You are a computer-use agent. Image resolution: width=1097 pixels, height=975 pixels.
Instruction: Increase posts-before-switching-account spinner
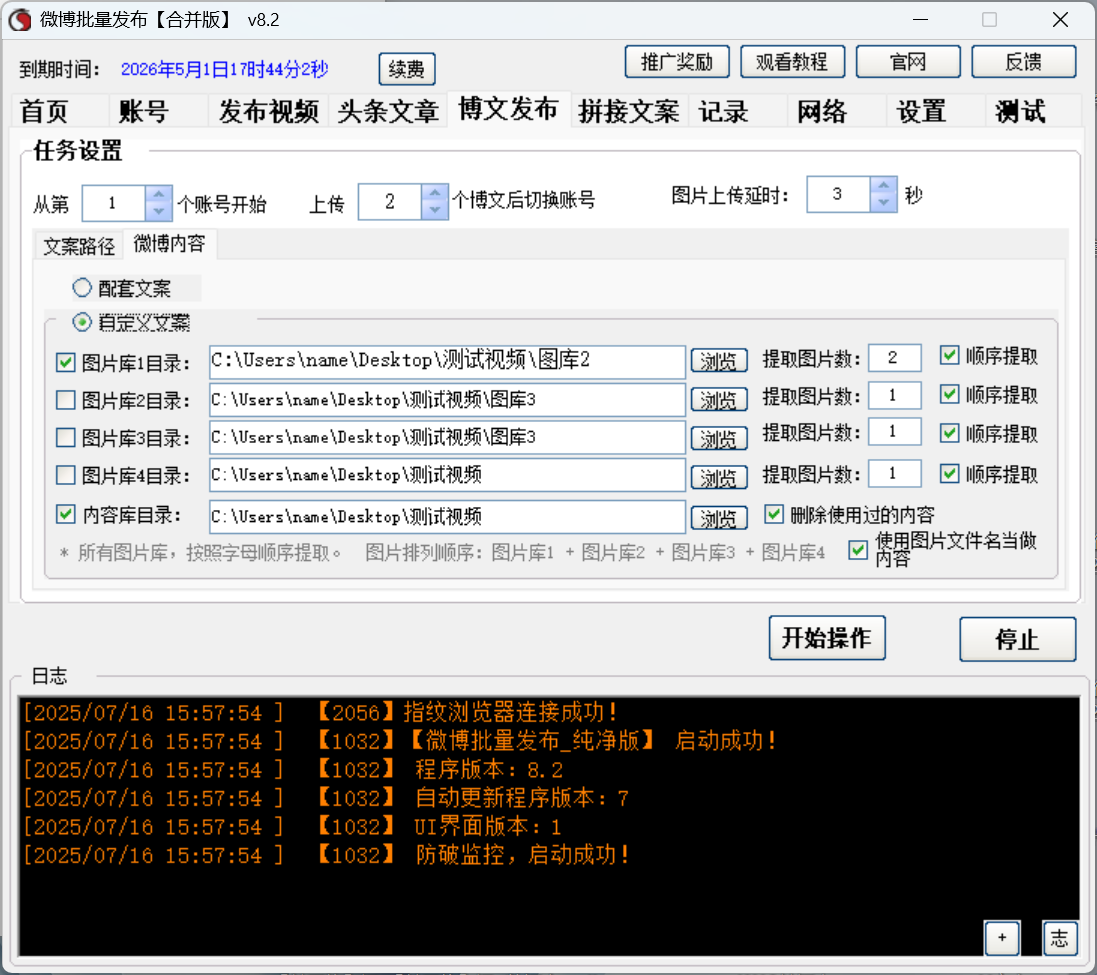[435, 192]
